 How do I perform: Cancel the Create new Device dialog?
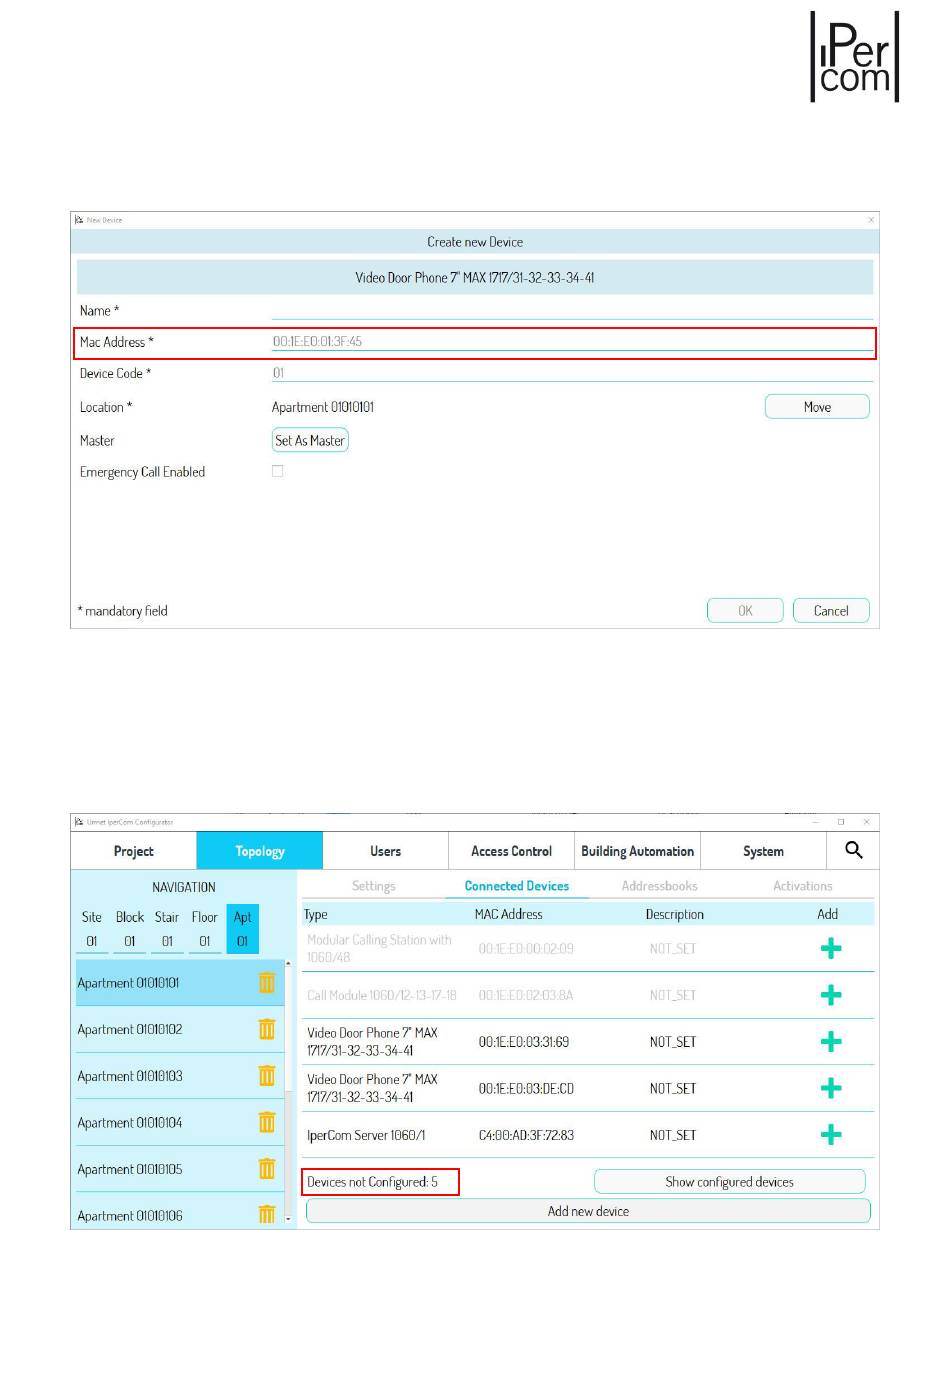click(x=830, y=611)
